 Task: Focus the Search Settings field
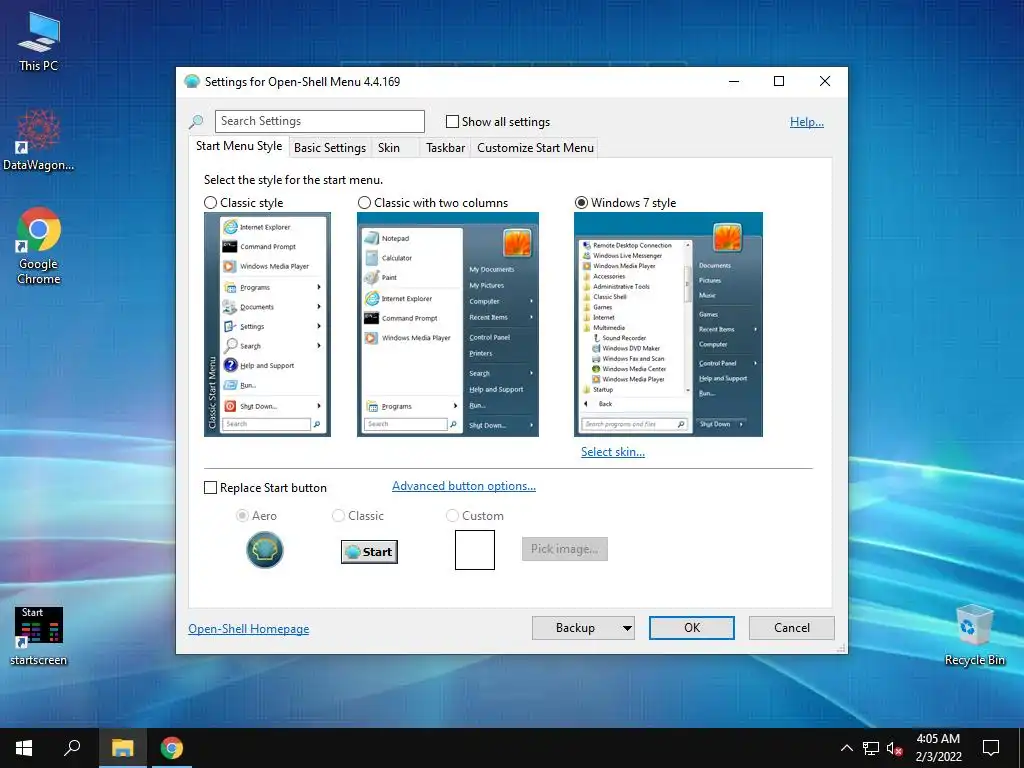pyautogui.click(x=319, y=121)
